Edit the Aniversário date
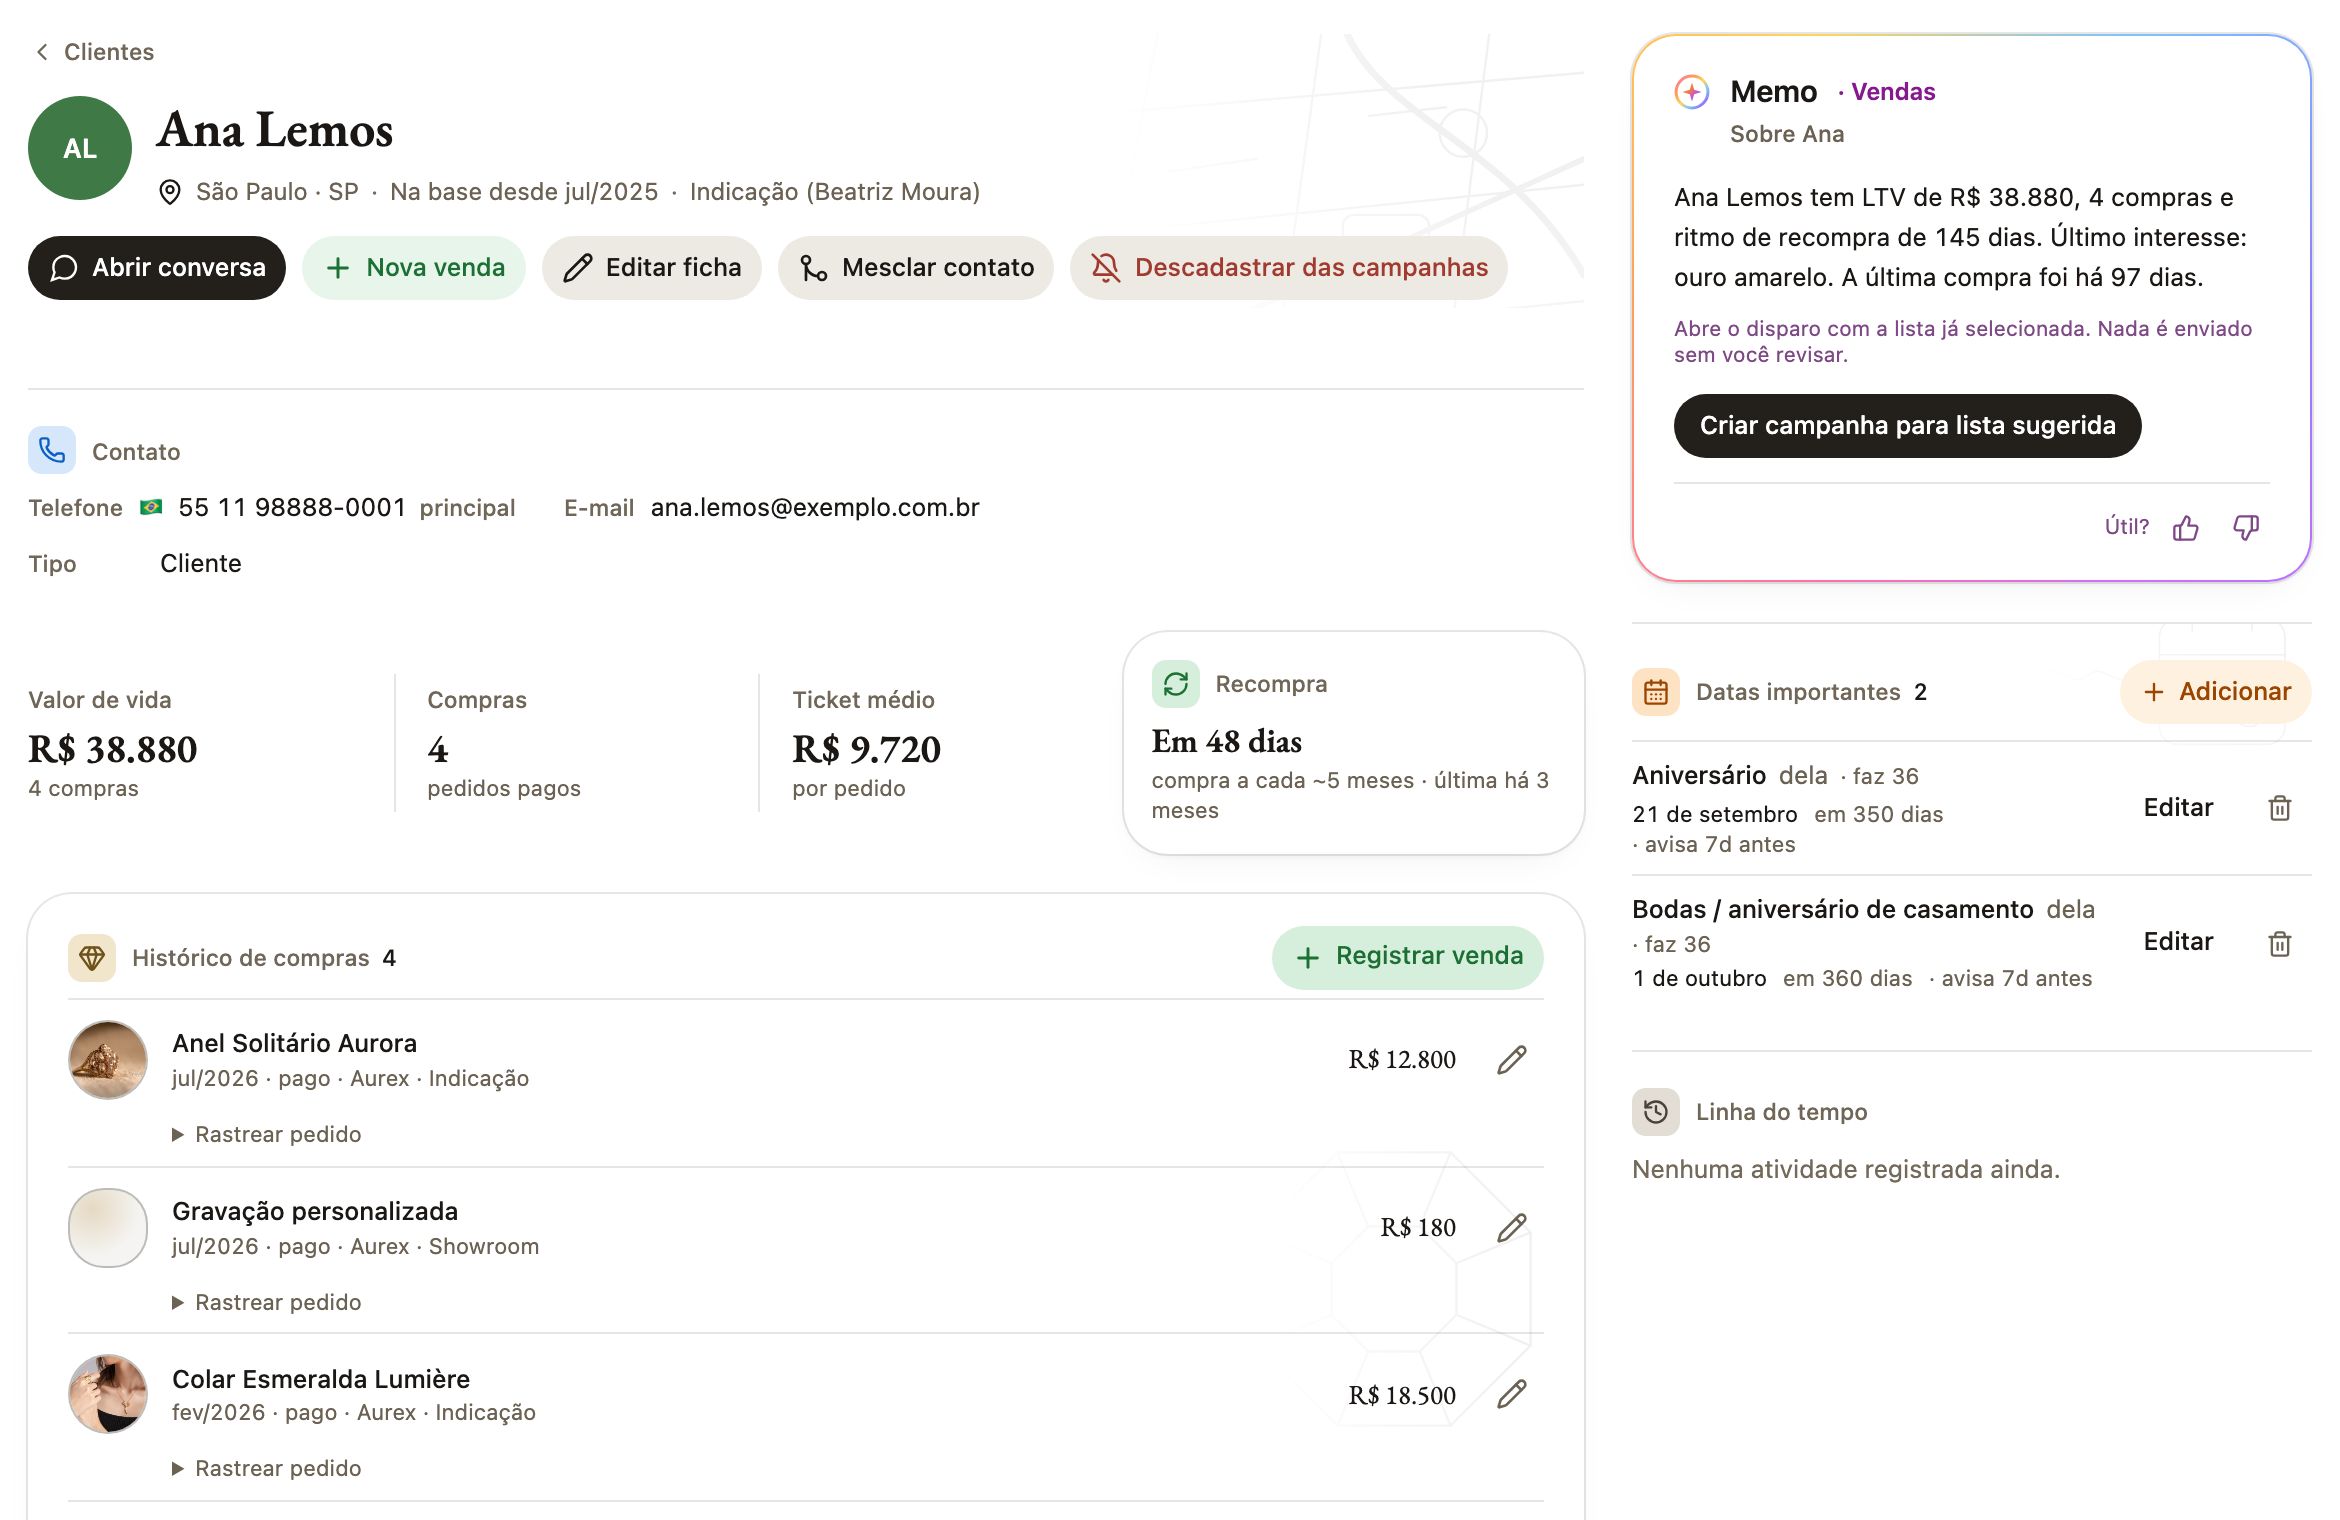Viewport: 2340px width, 1520px height. (2178, 808)
